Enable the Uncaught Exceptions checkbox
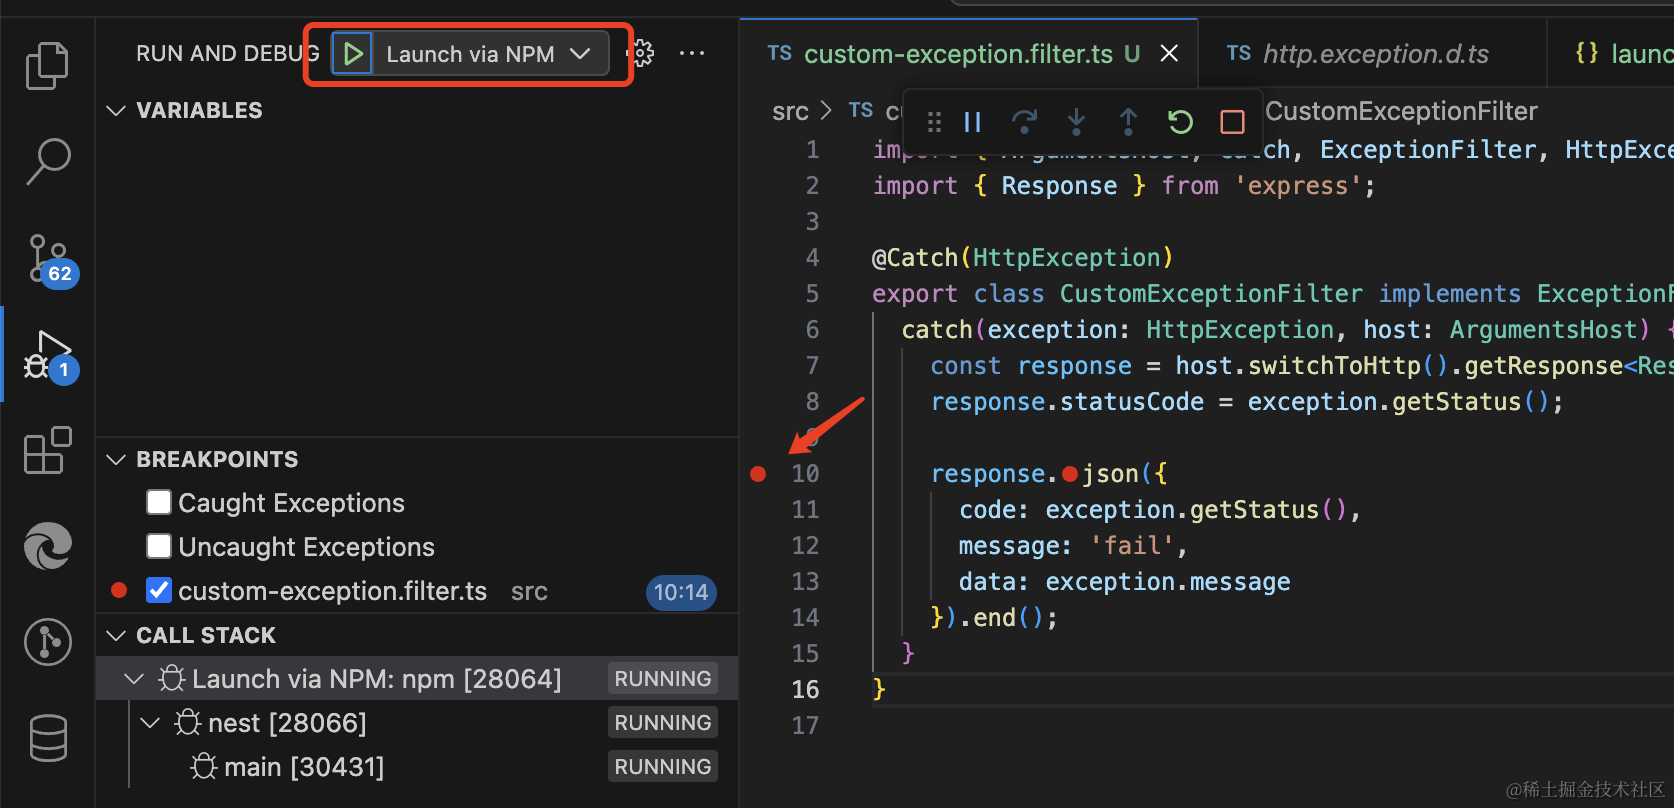The height and width of the screenshot is (808, 1674). tap(159, 546)
